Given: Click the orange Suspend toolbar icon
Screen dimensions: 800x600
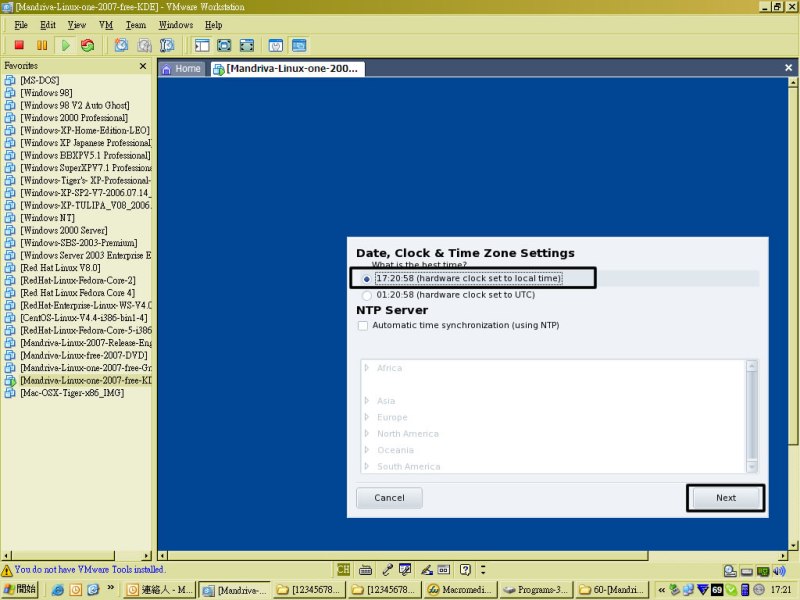Looking at the screenshot, I should [x=42, y=45].
